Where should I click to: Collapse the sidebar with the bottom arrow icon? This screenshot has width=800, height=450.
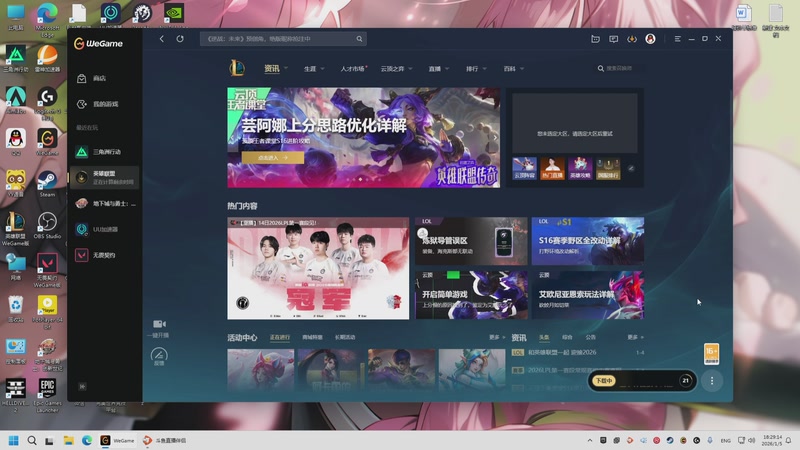coord(82,386)
